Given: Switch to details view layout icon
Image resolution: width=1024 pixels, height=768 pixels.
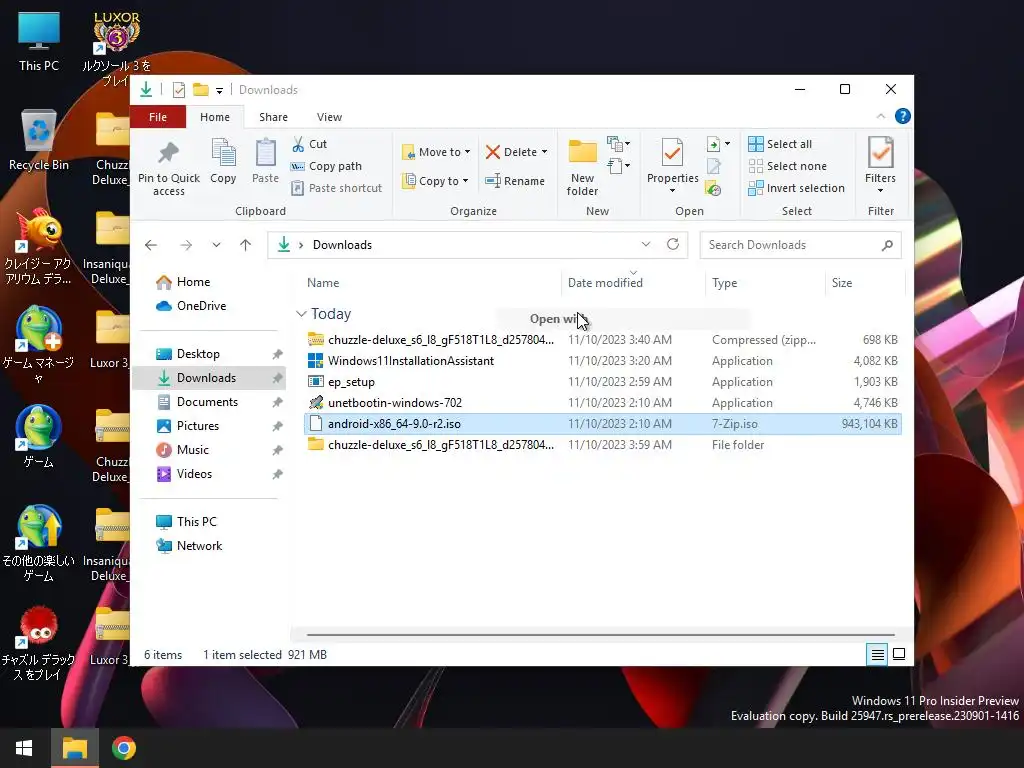Looking at the screenshot, I should 878,654.
